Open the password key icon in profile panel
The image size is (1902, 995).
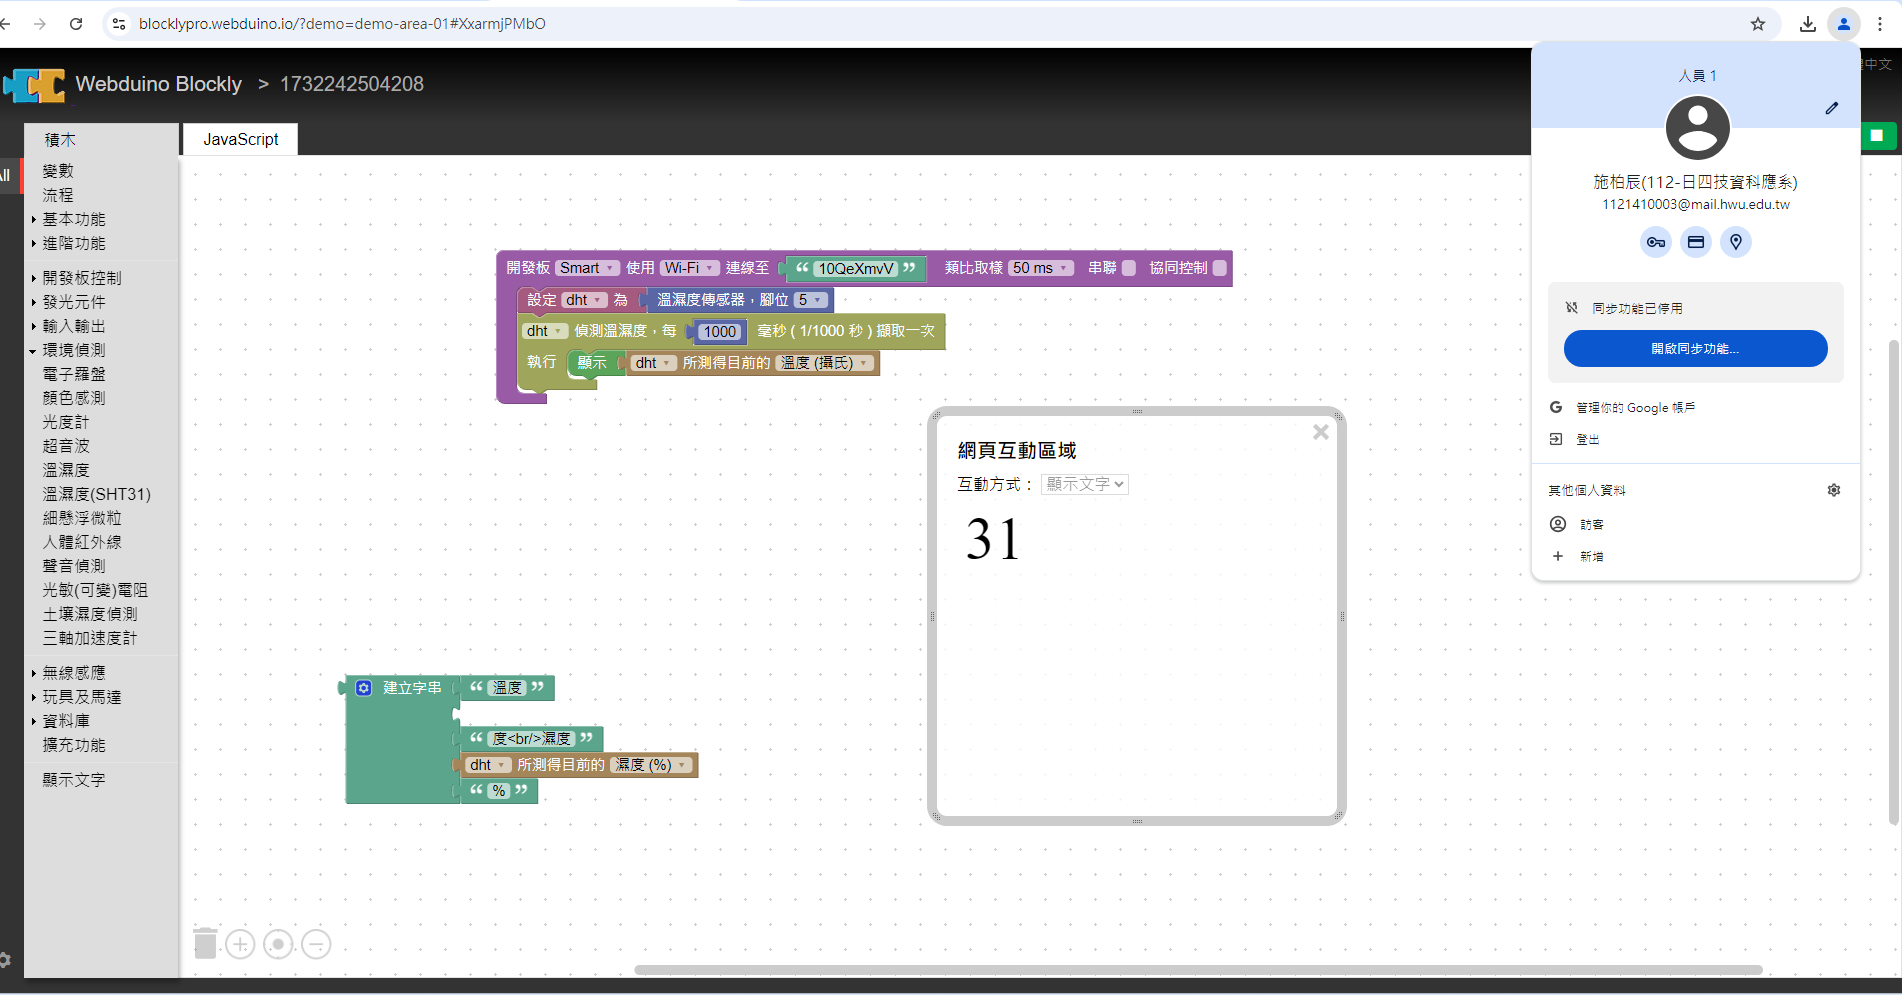[x=1656, y=242]
